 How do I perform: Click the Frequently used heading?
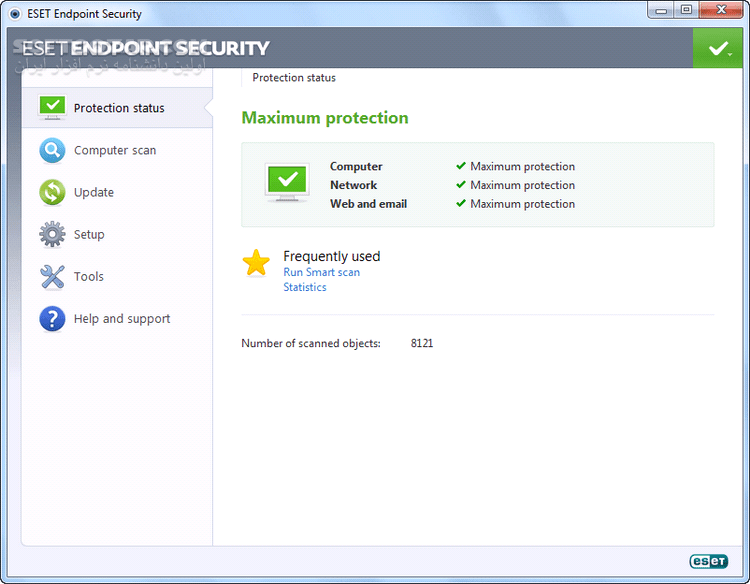331,256
